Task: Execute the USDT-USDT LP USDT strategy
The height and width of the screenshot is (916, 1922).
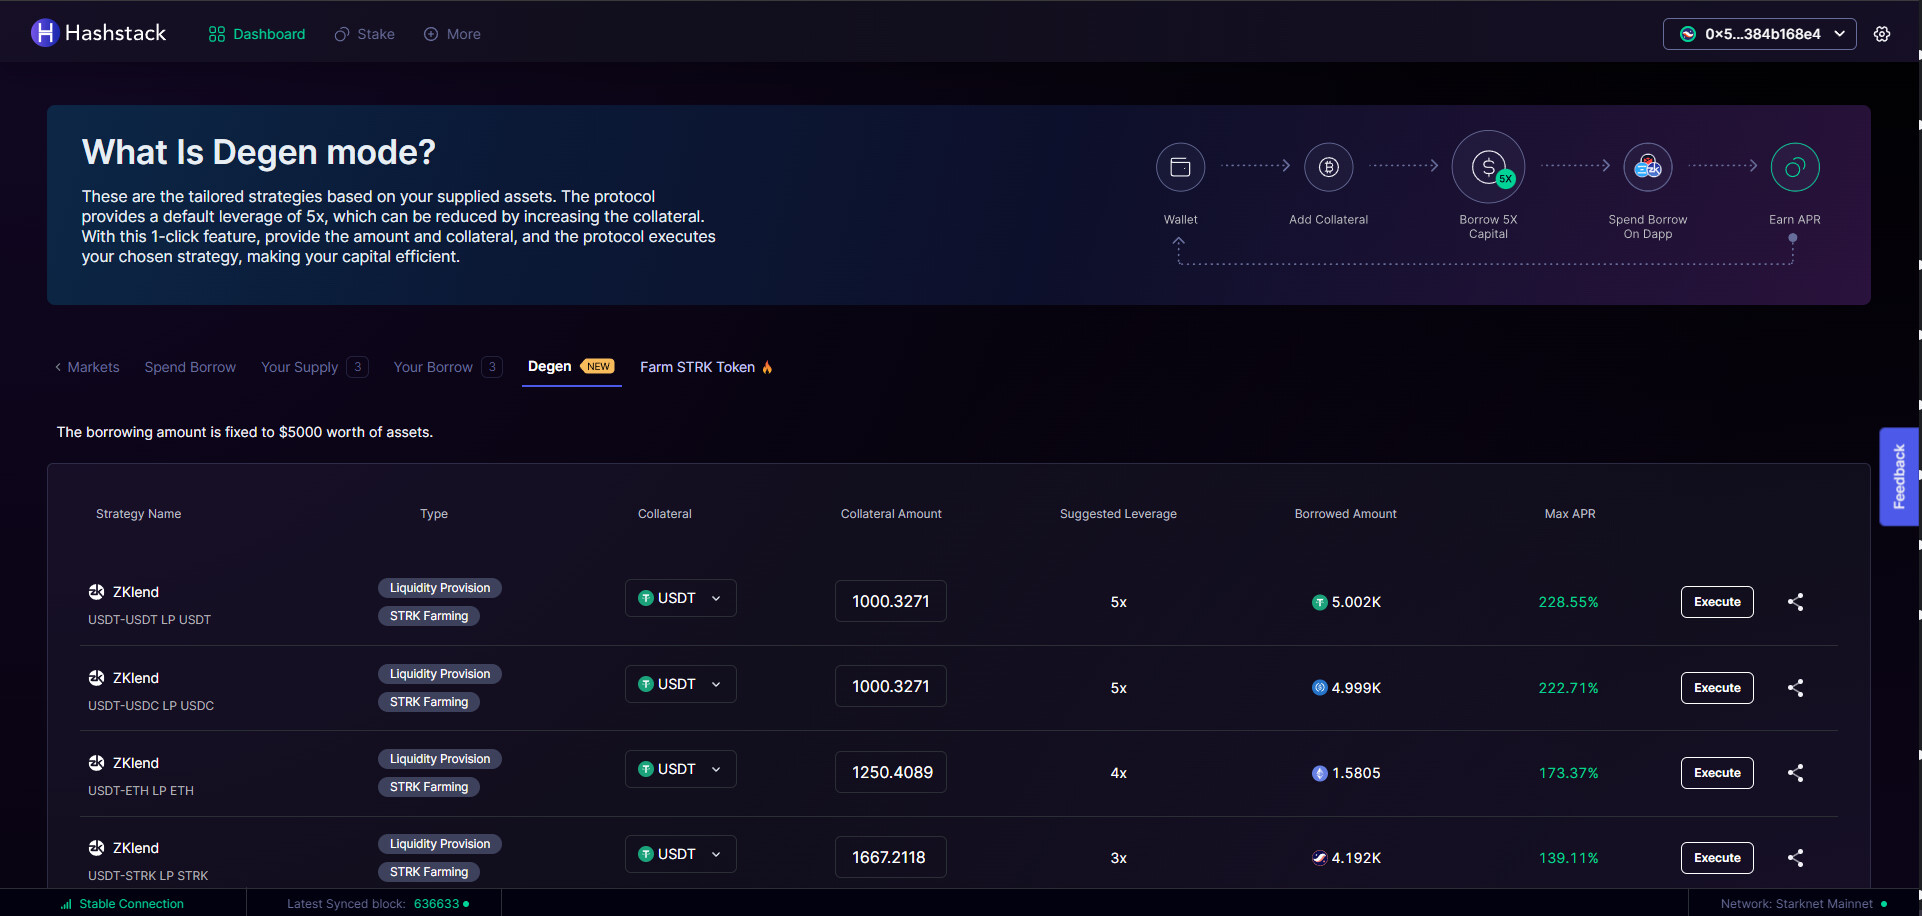Action: pyautogui.click(x=1717, y=602)
